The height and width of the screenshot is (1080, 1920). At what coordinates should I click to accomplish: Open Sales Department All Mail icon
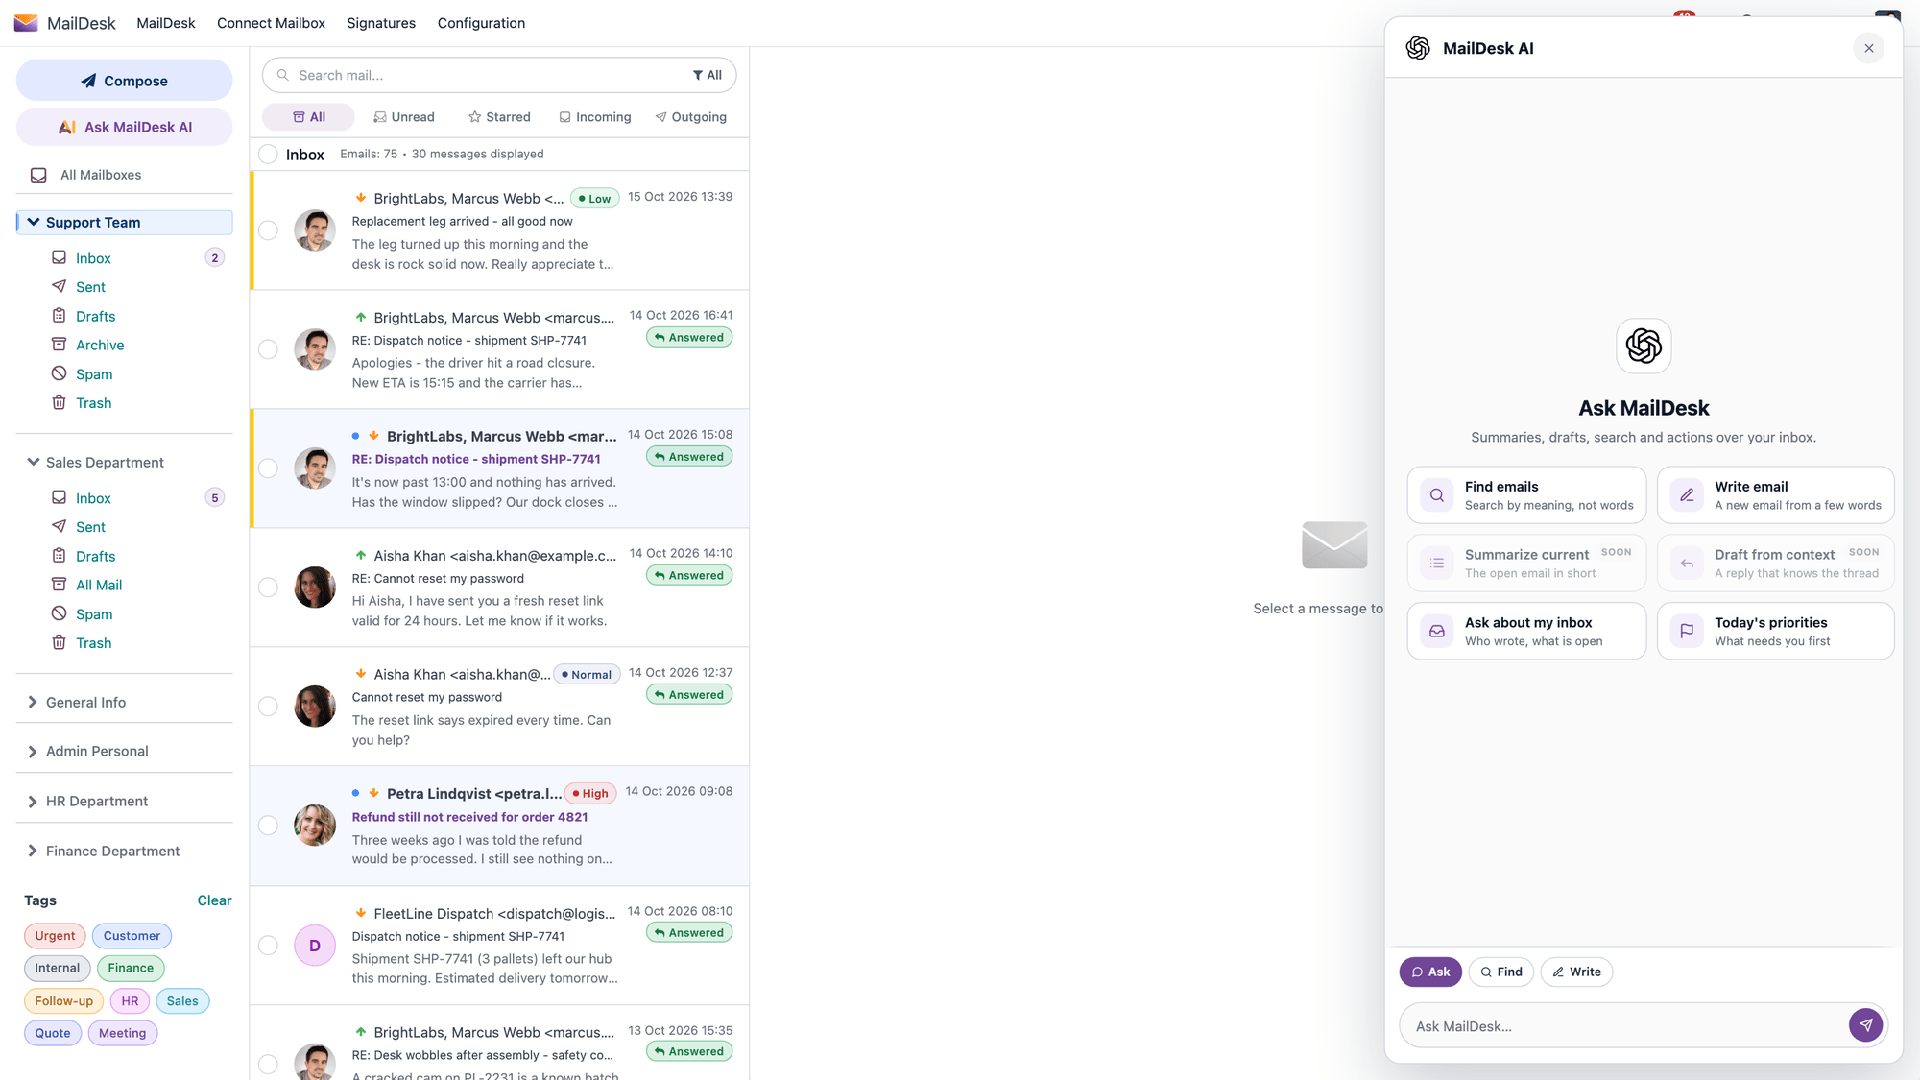point(59,584)
